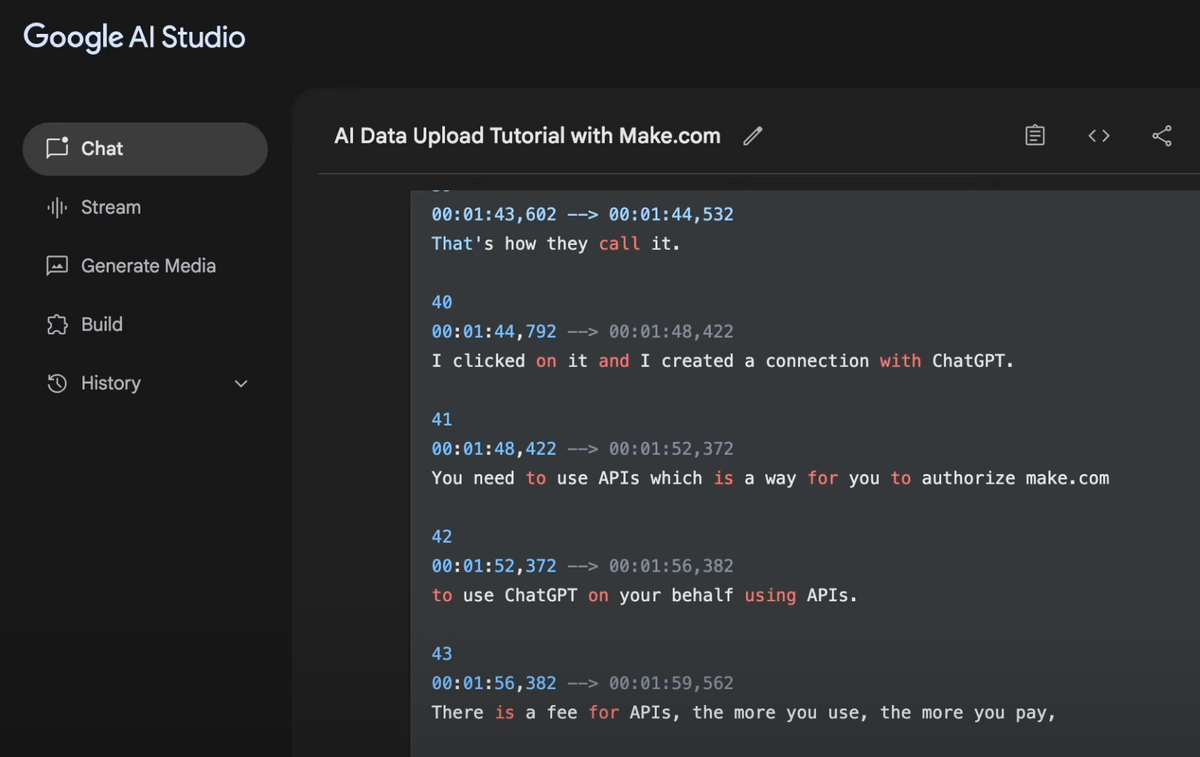This screenshot has height=757, width=1200.
Task: Open sharing options with the Share icon
Action: 1162,135
